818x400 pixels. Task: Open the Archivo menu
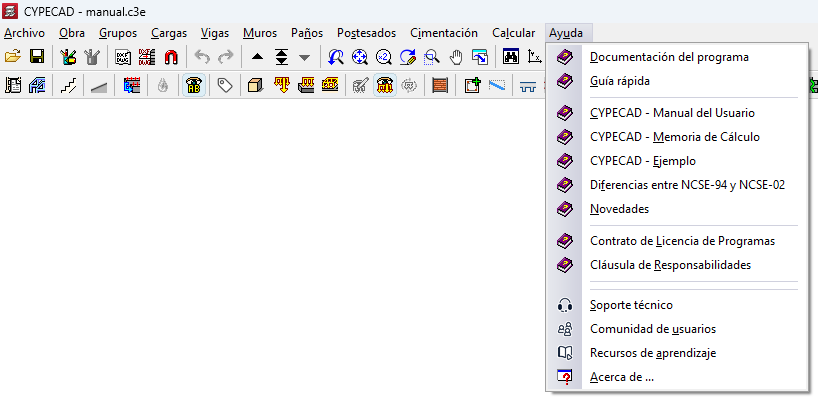pyautogui.click(x=24, y=32)
